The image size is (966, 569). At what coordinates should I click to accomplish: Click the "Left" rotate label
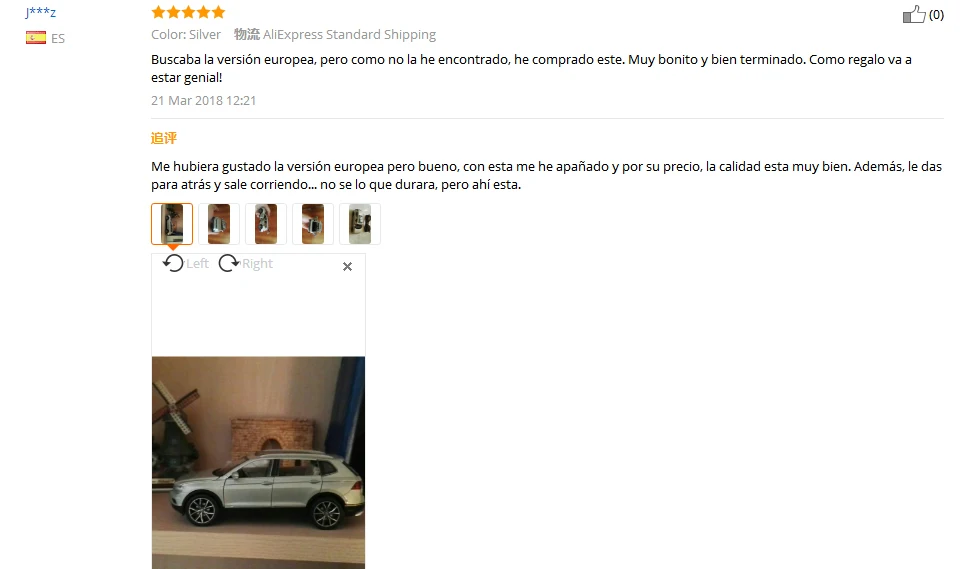tap(197, 264)
